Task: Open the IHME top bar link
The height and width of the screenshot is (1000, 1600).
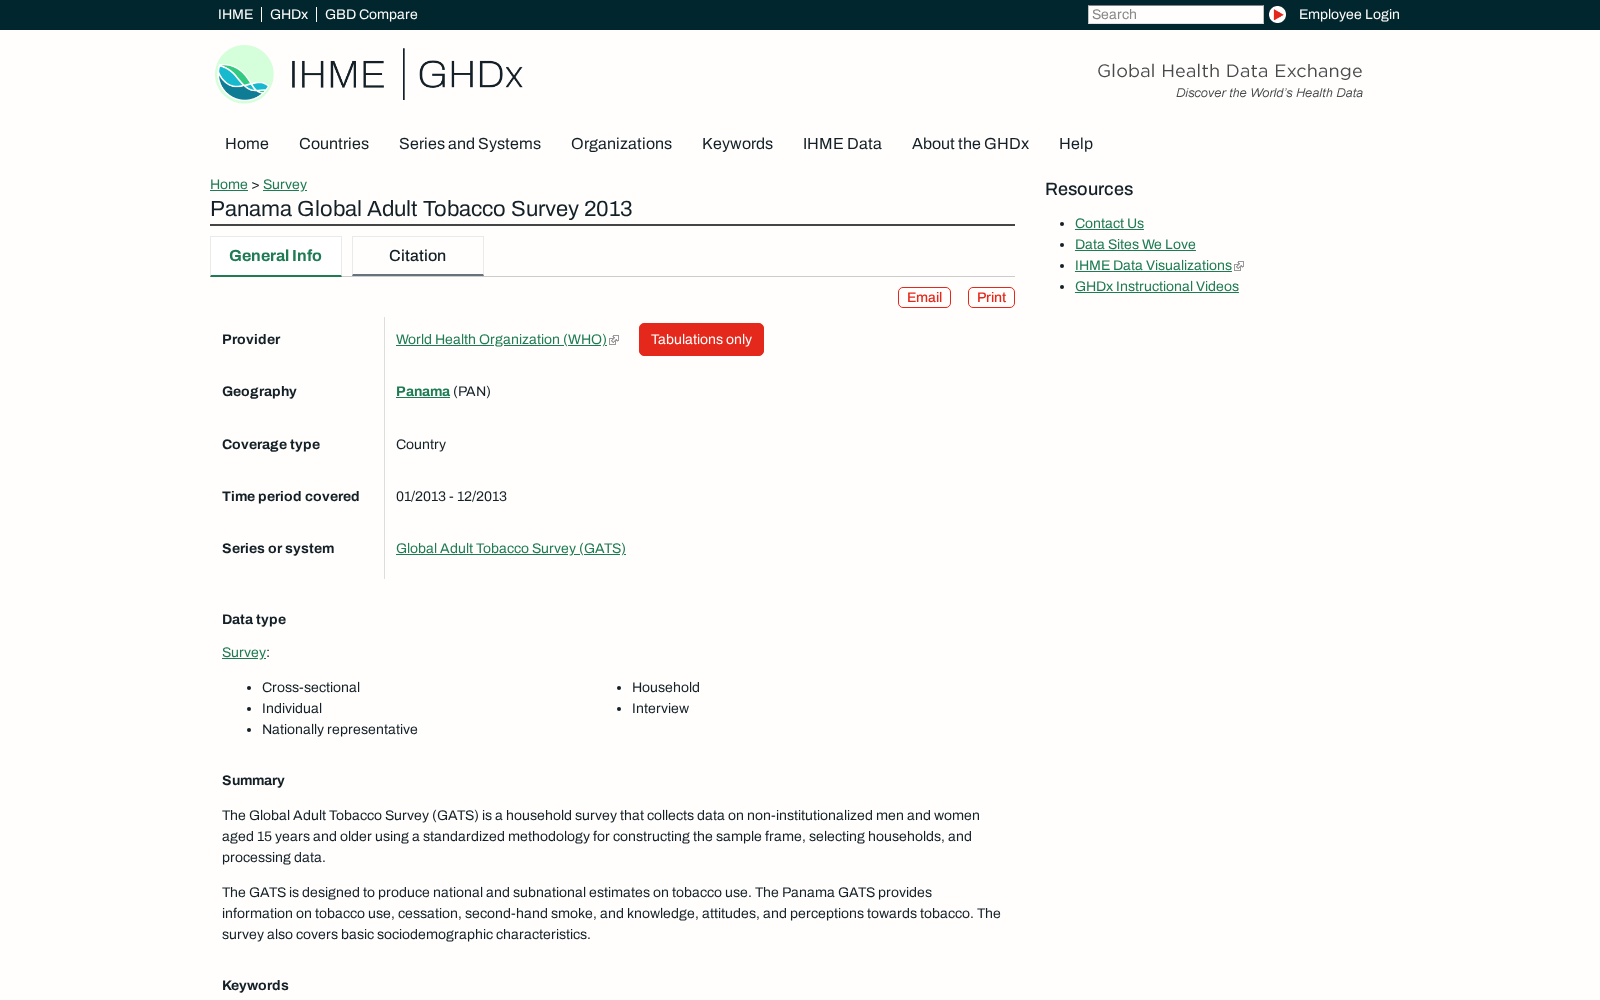Action: pos(235,14)
